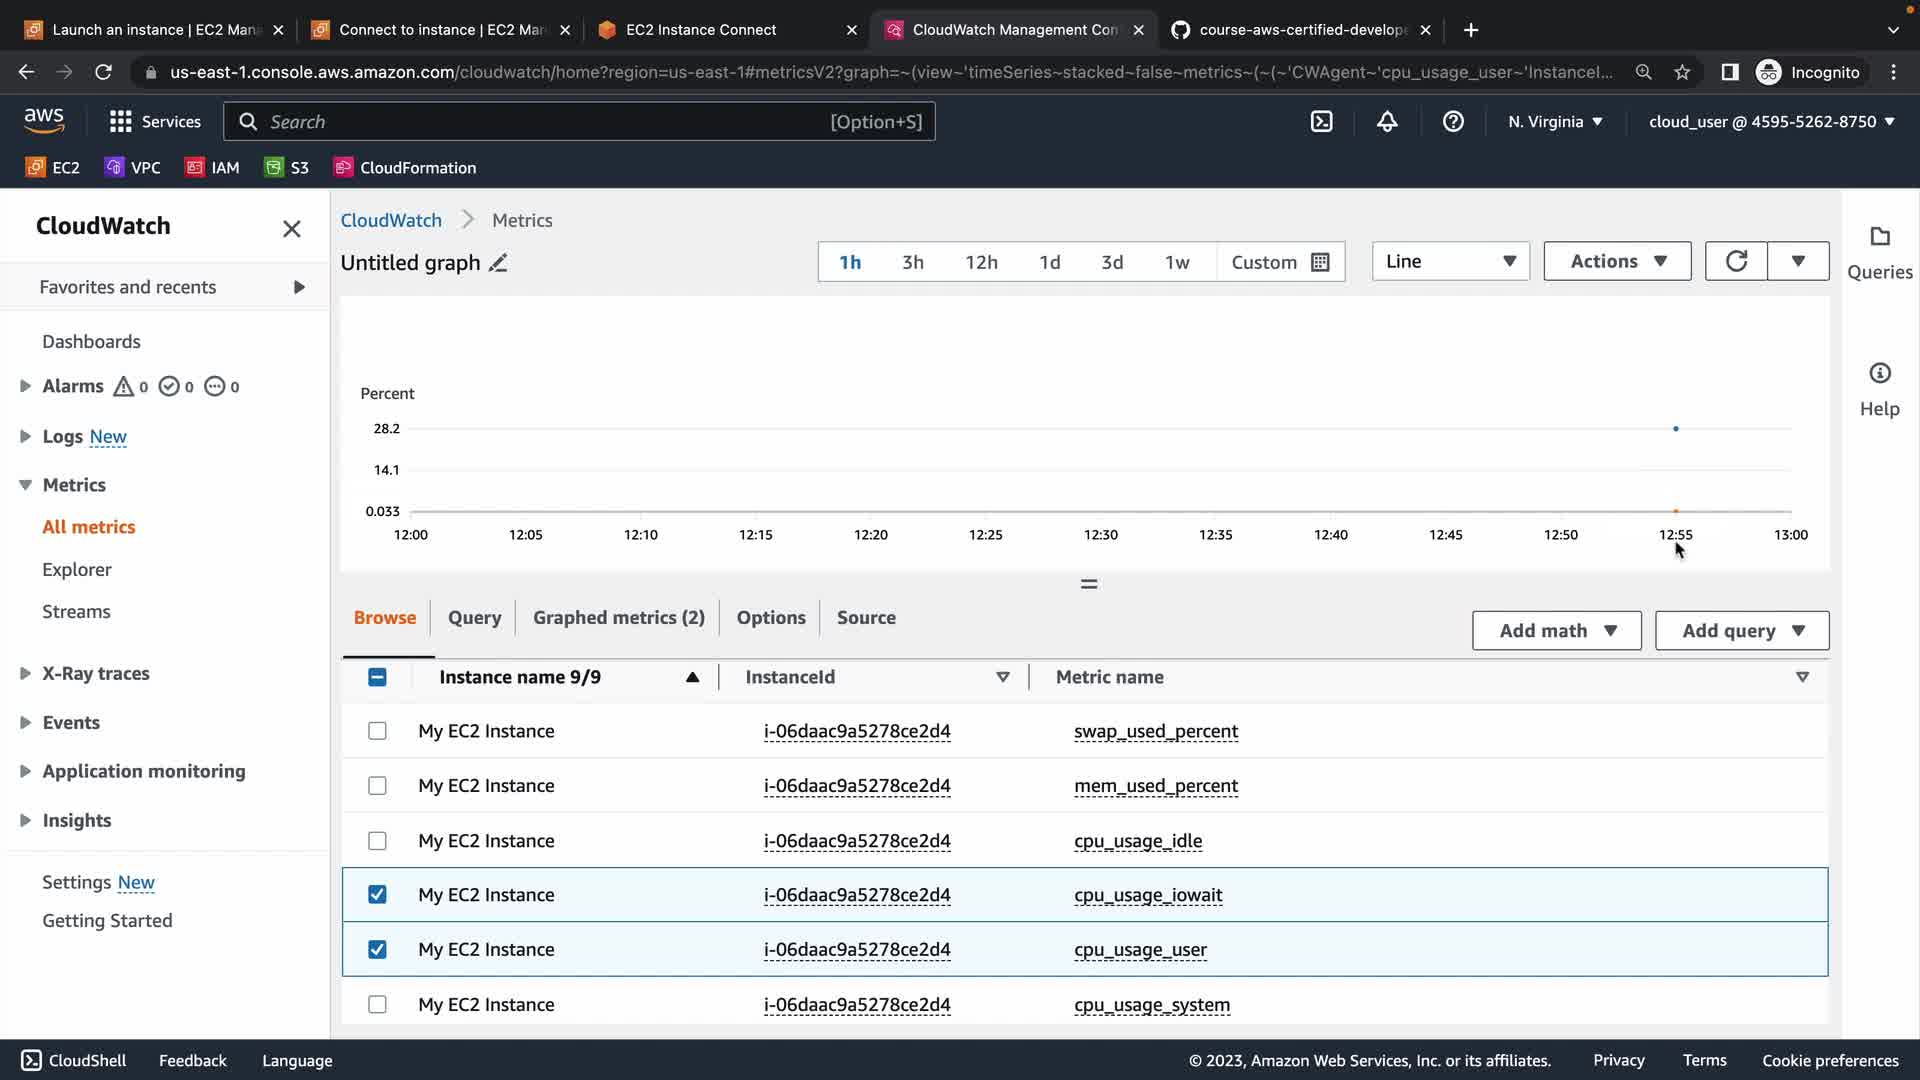The image size is (1920, 1080).
Task: Uncheck the cpu_usage_iowait metric row
Action: click(x=377, y=895)
